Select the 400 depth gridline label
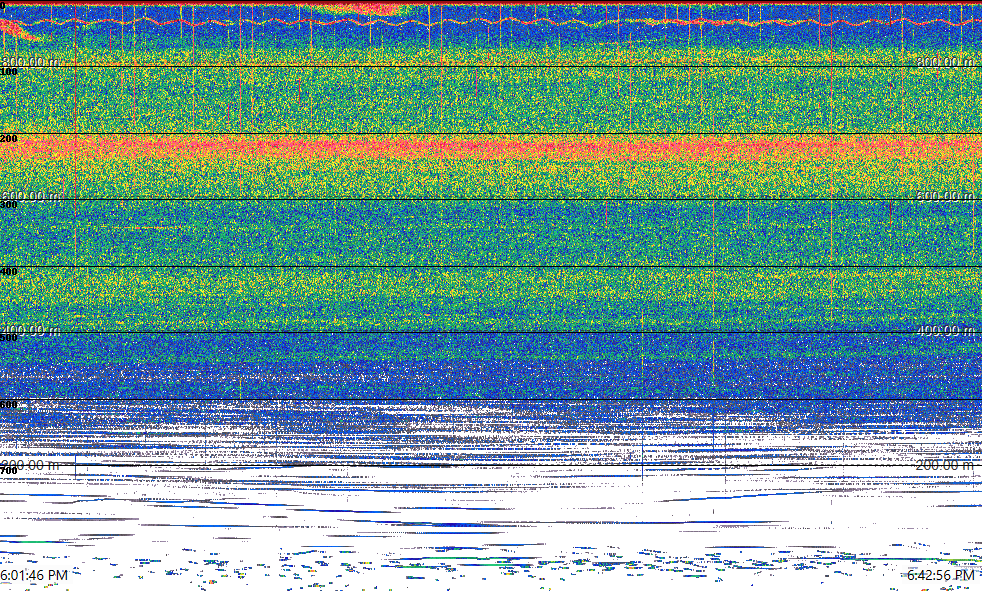Image resolution: width=982 pixels, height=592 pixels. tap(9, 271)
